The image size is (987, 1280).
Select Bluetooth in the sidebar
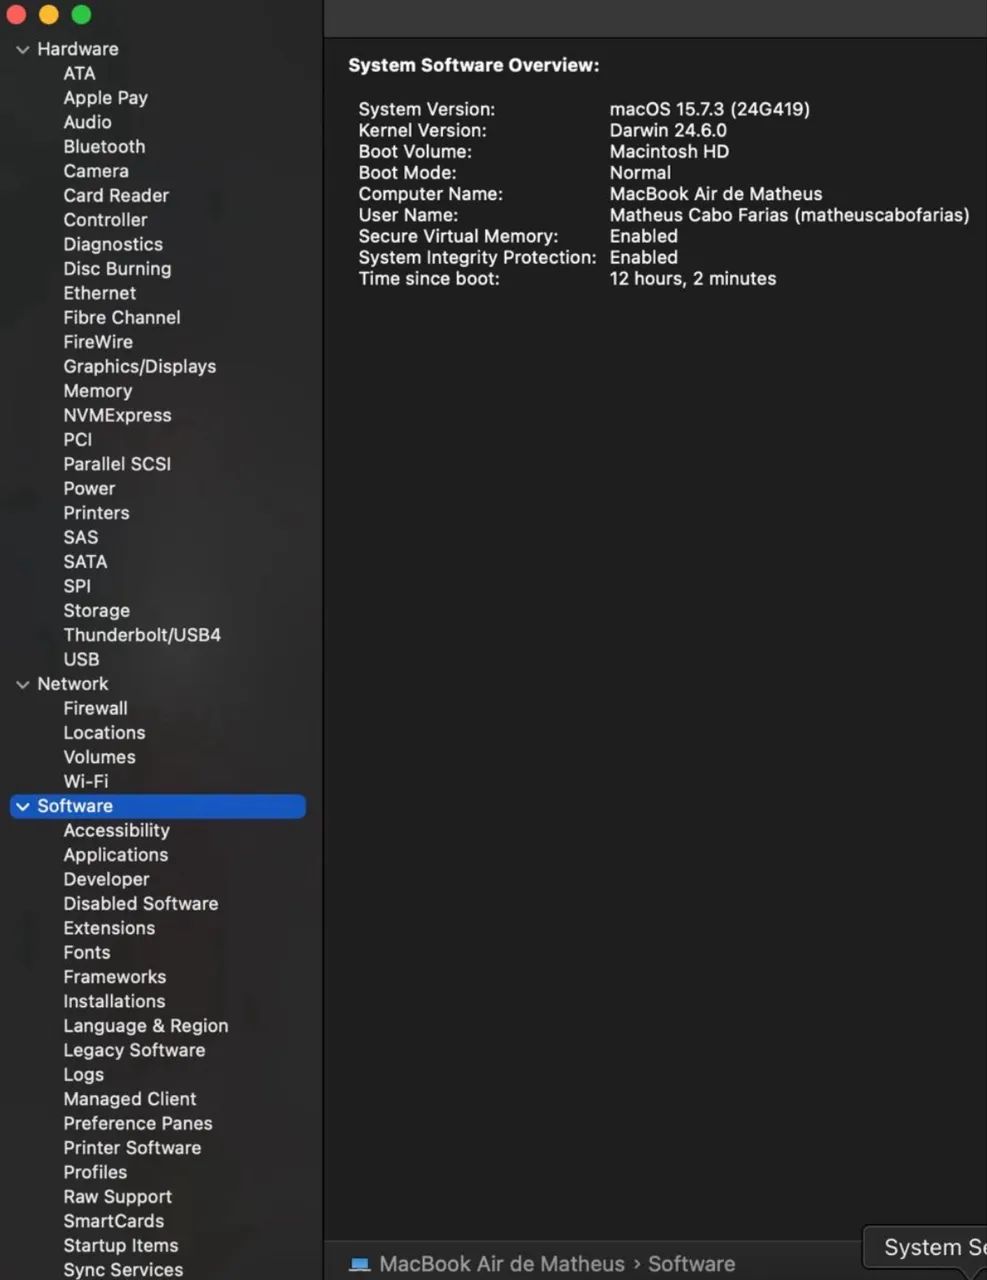104,147
